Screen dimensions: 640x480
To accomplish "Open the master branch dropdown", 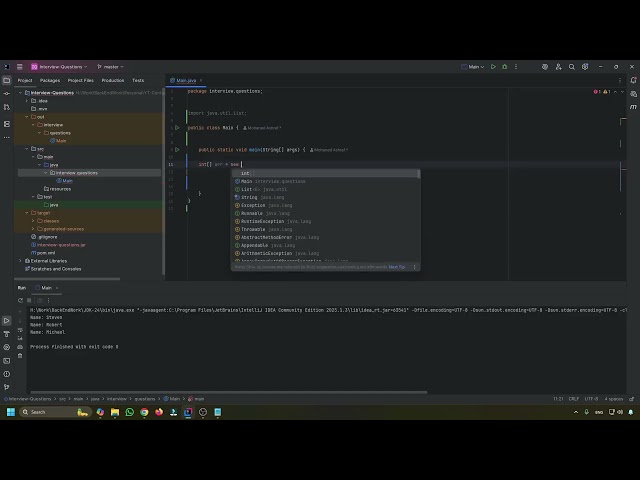I will pos(110,67).
